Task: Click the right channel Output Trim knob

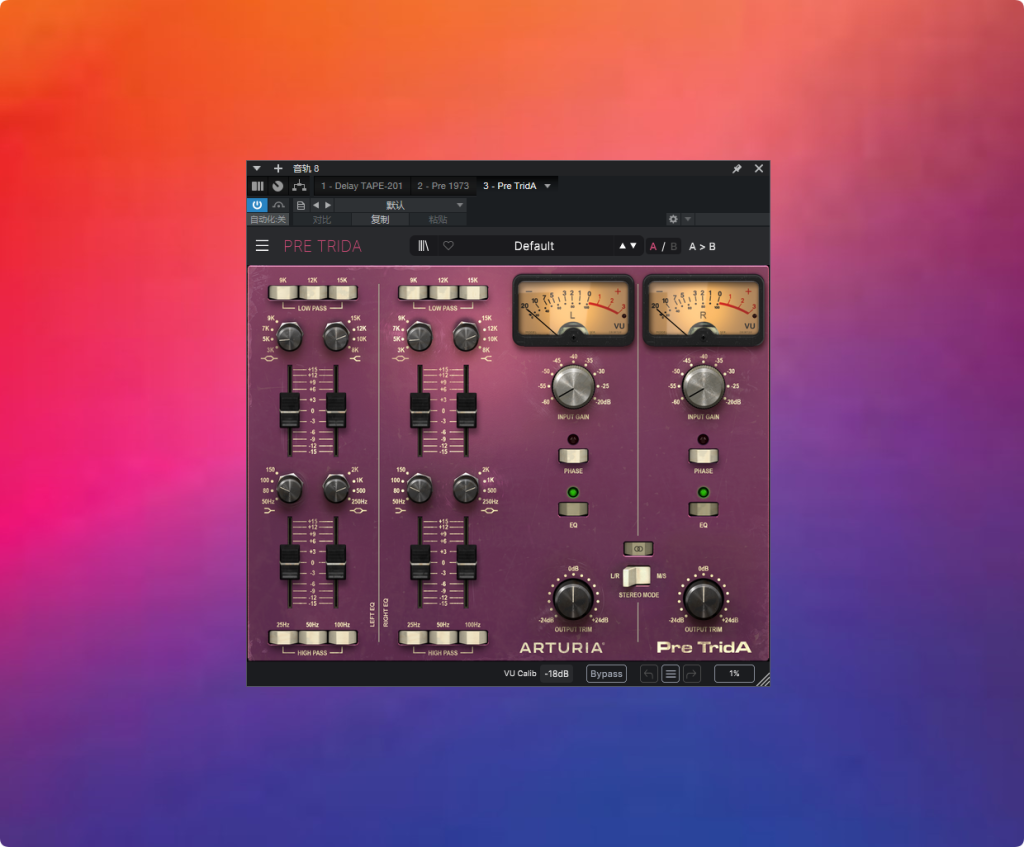Action: point(703,598)
